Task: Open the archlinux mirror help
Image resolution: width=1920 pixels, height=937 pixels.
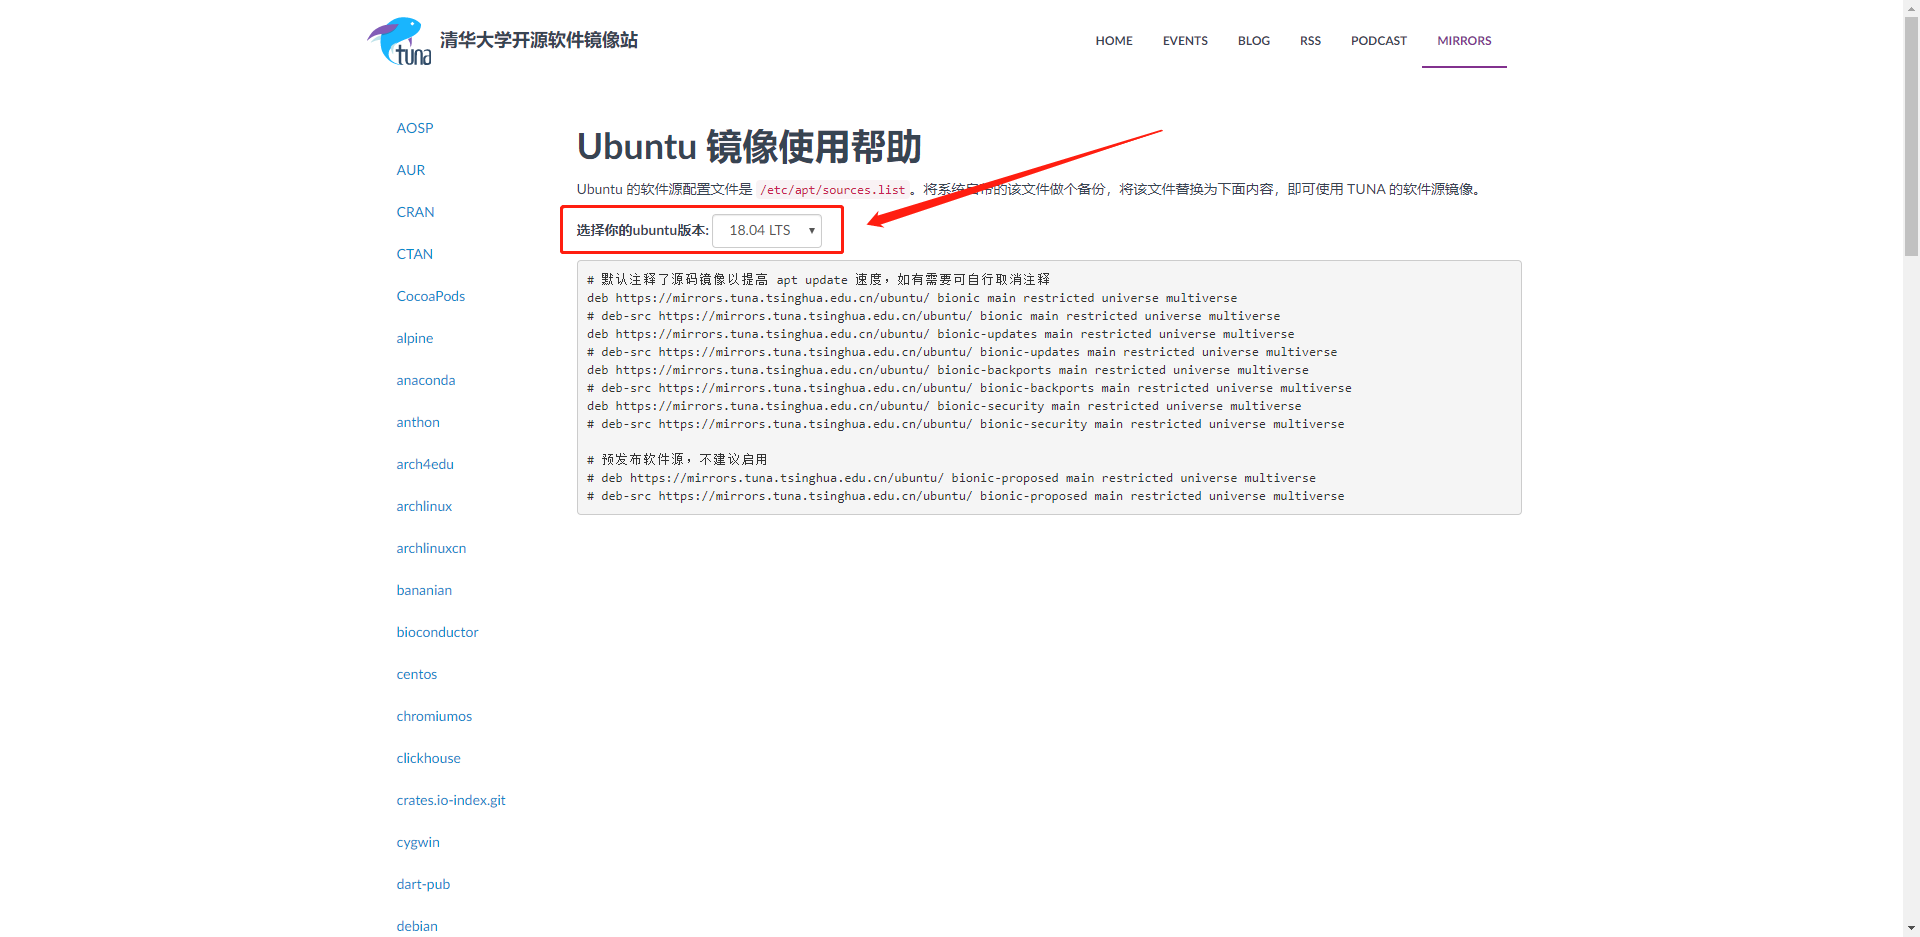Action: 423,506
